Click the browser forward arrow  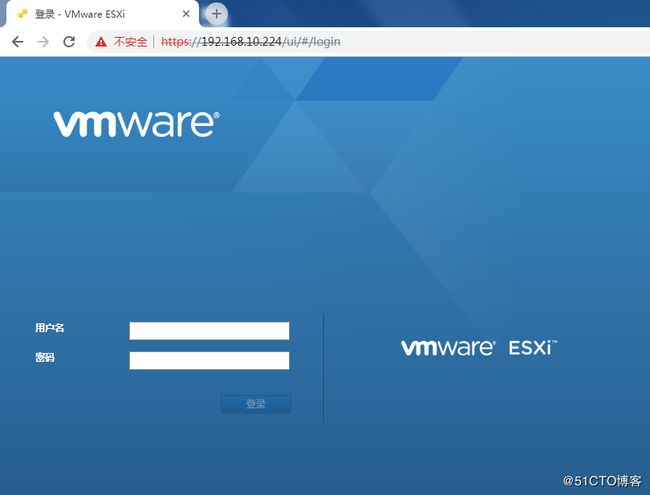click(x=43, y=41)
